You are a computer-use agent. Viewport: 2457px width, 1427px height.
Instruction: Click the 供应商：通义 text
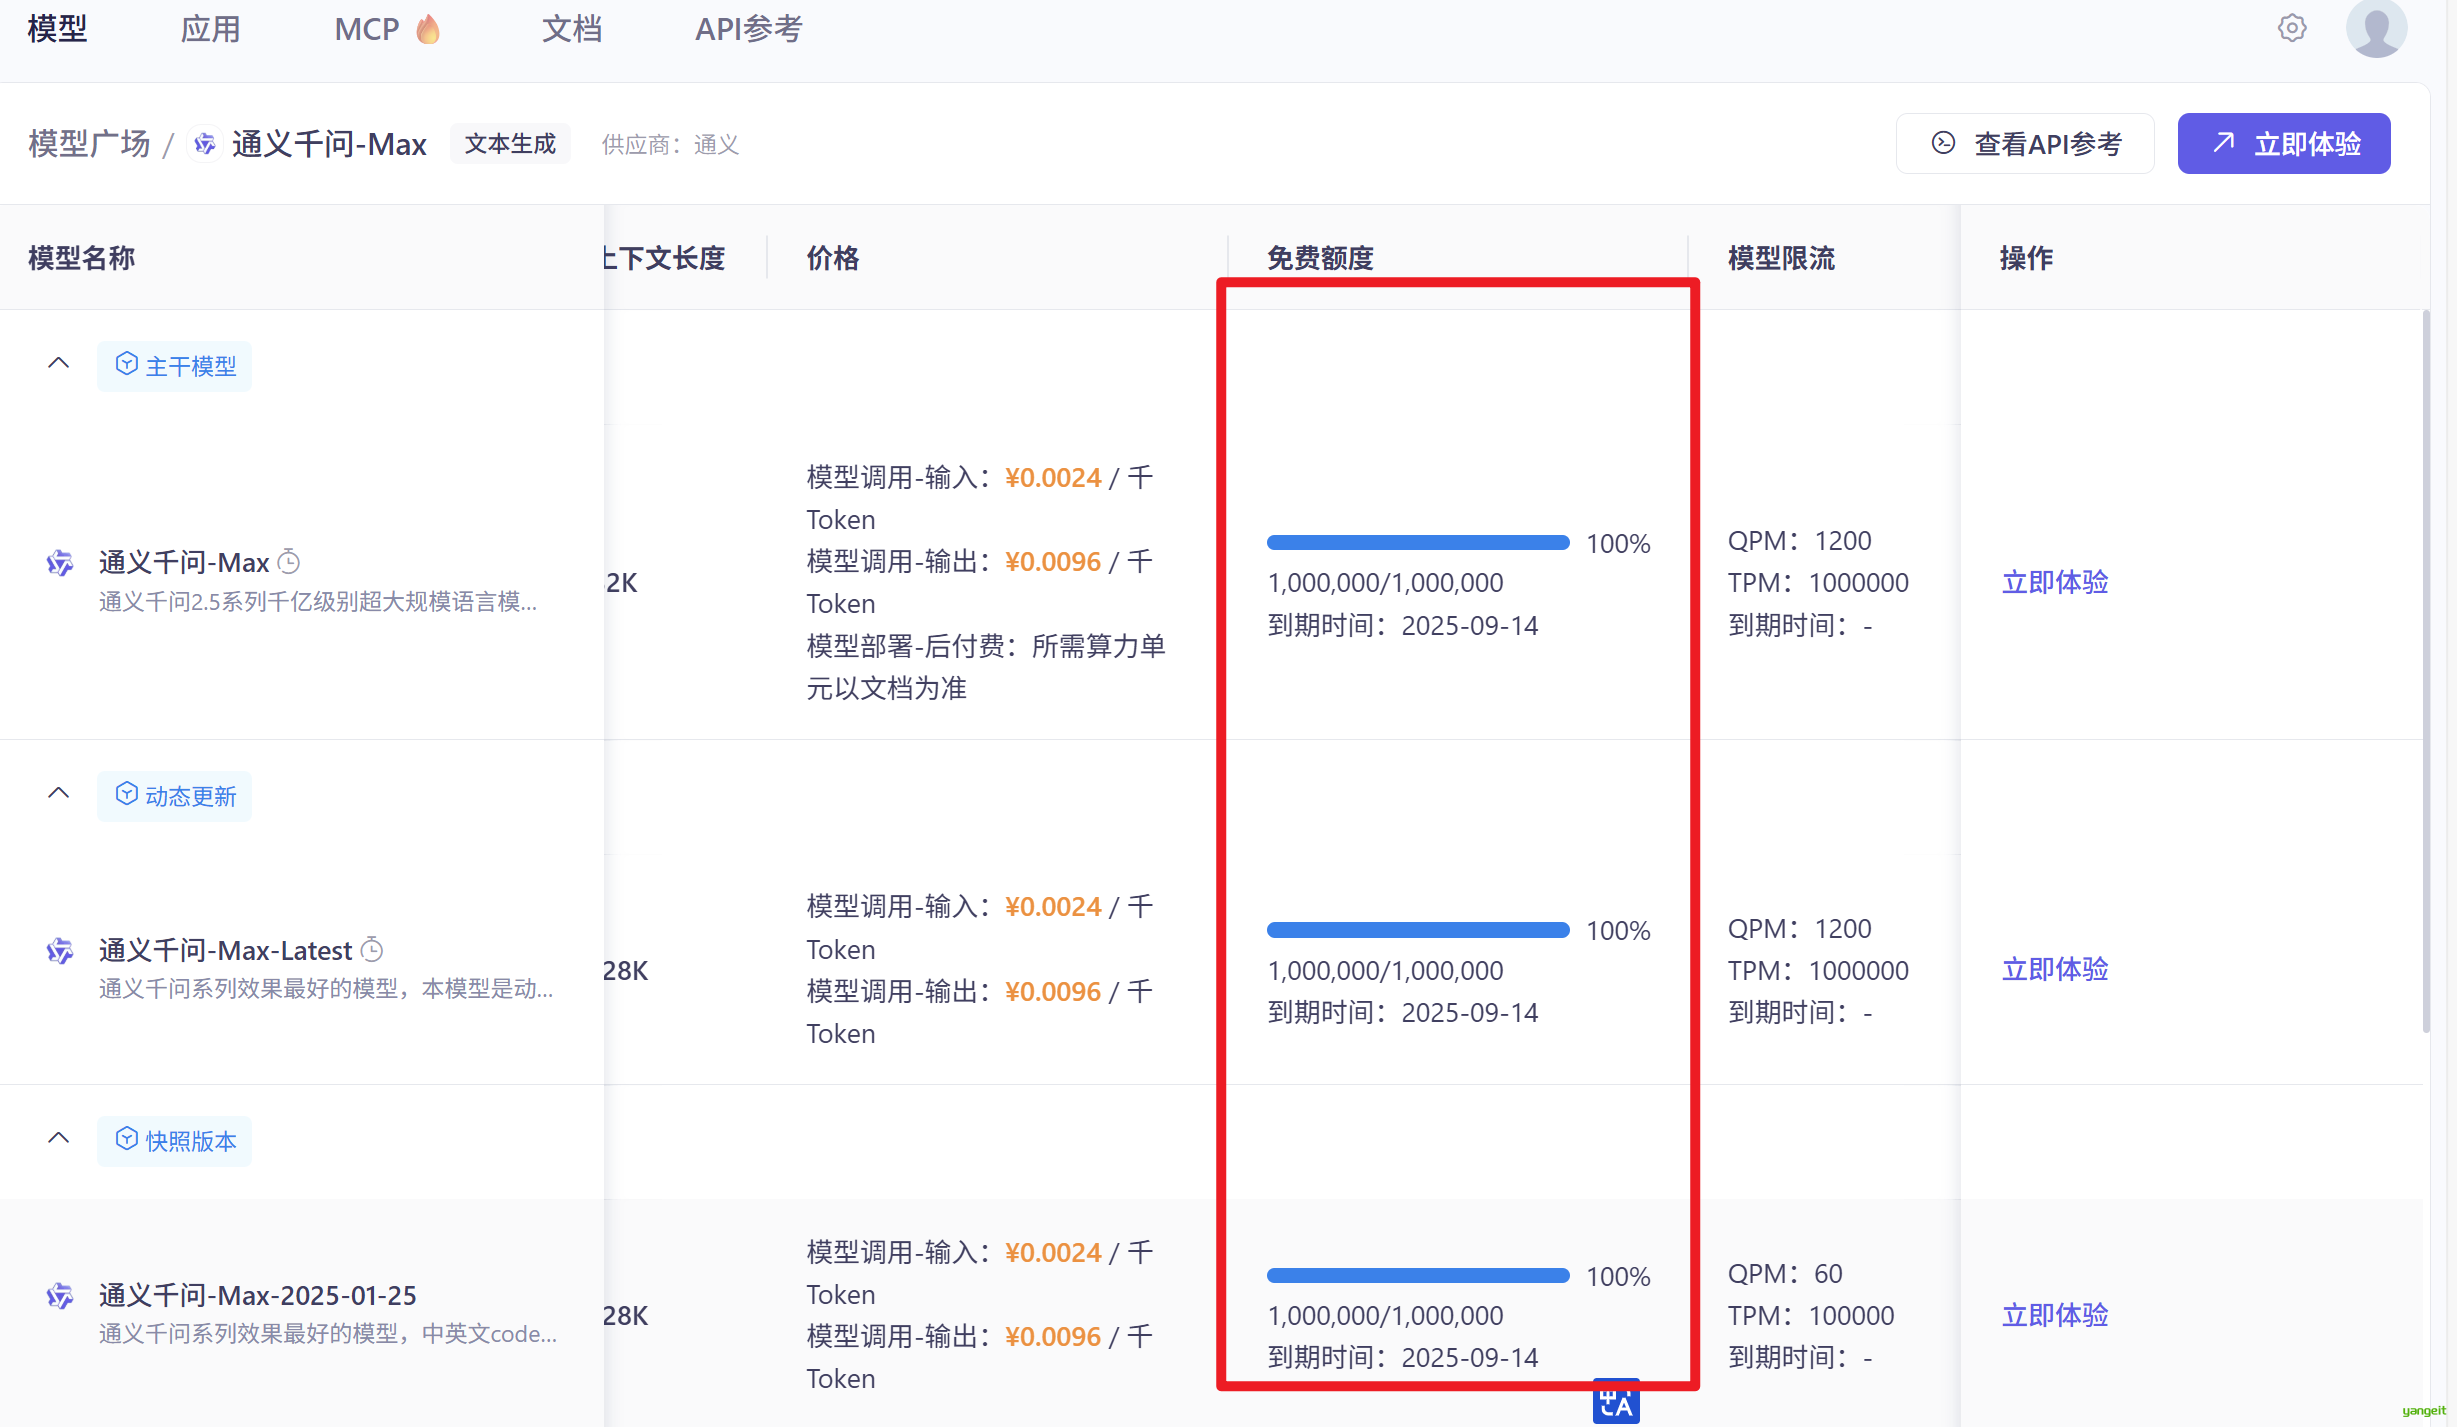click(x=671, y=145)
